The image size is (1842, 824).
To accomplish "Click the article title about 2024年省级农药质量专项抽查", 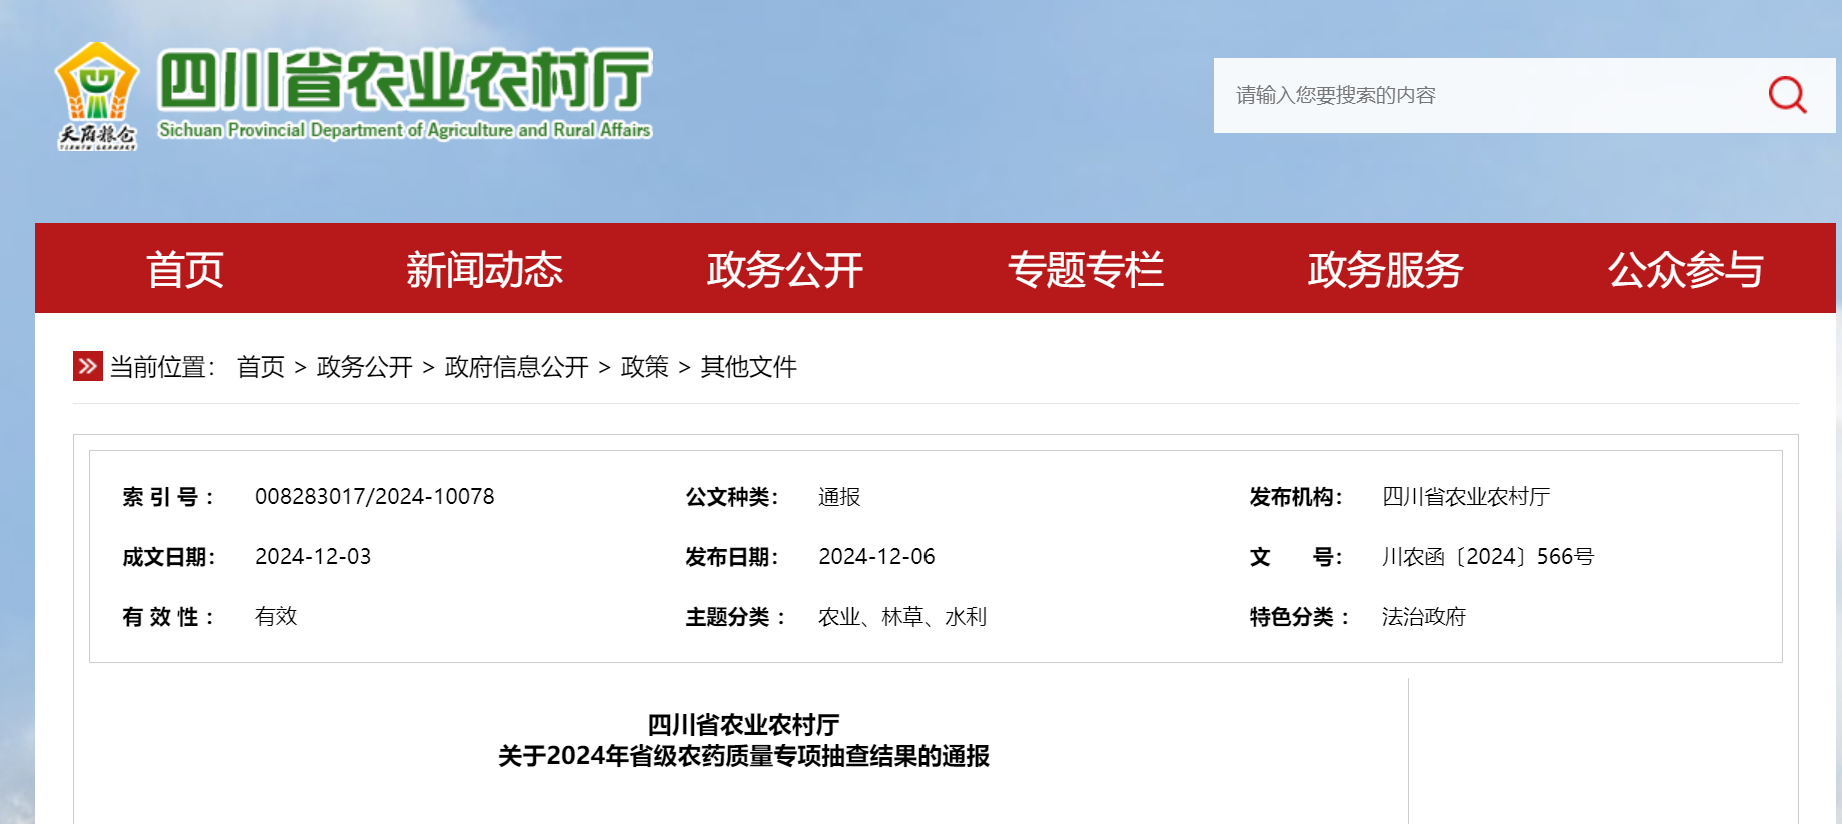I will 744,755.
